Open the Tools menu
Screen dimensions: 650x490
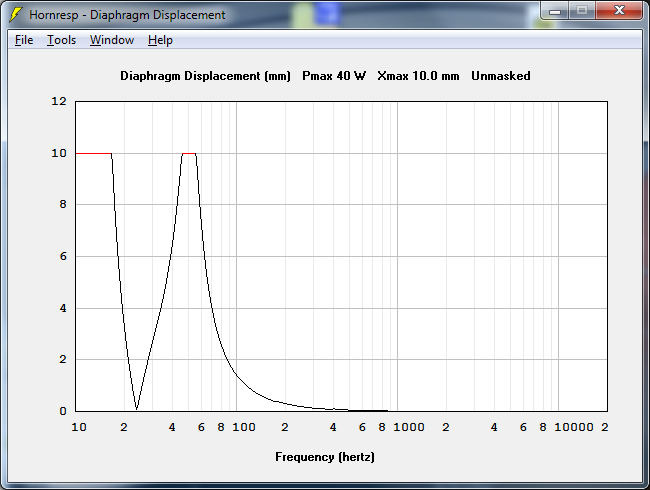pyautogui.click(x=61, y=40)
